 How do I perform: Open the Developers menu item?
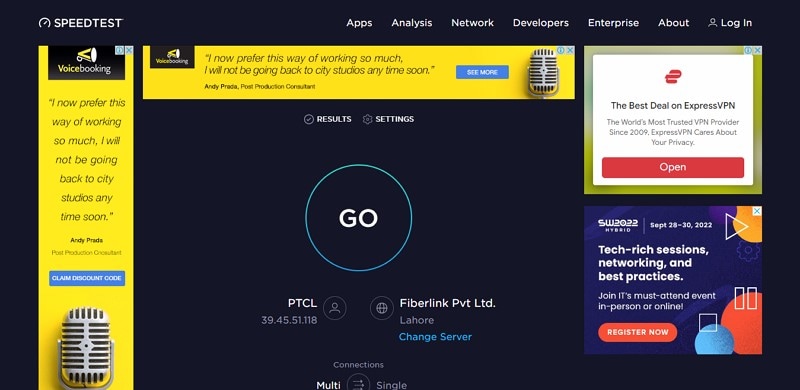pyautogui.click(x=541, y=23)
